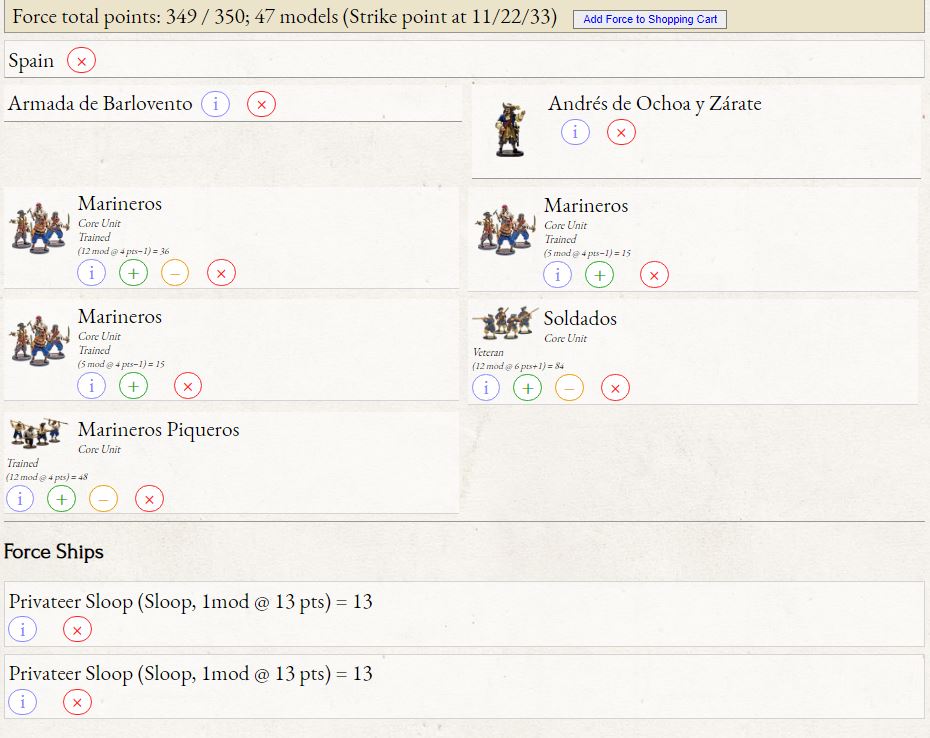View info for the Soldados unit
The image size is (930, 738).
(485, 388)
